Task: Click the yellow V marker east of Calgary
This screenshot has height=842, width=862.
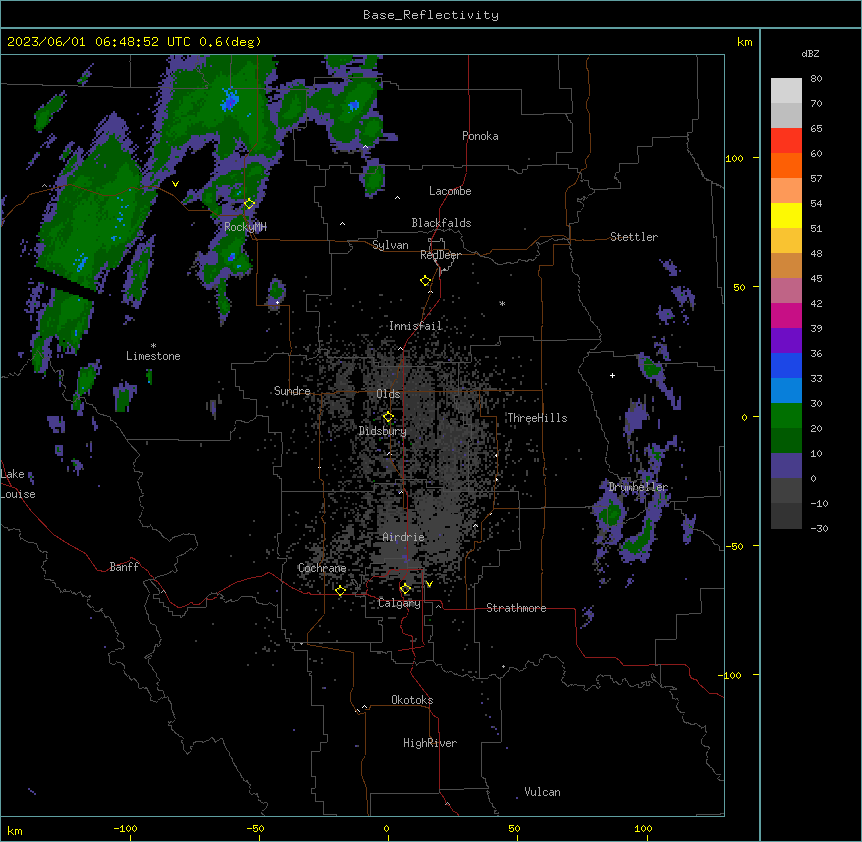Action: pyautogui.click(x=429, y=584)
